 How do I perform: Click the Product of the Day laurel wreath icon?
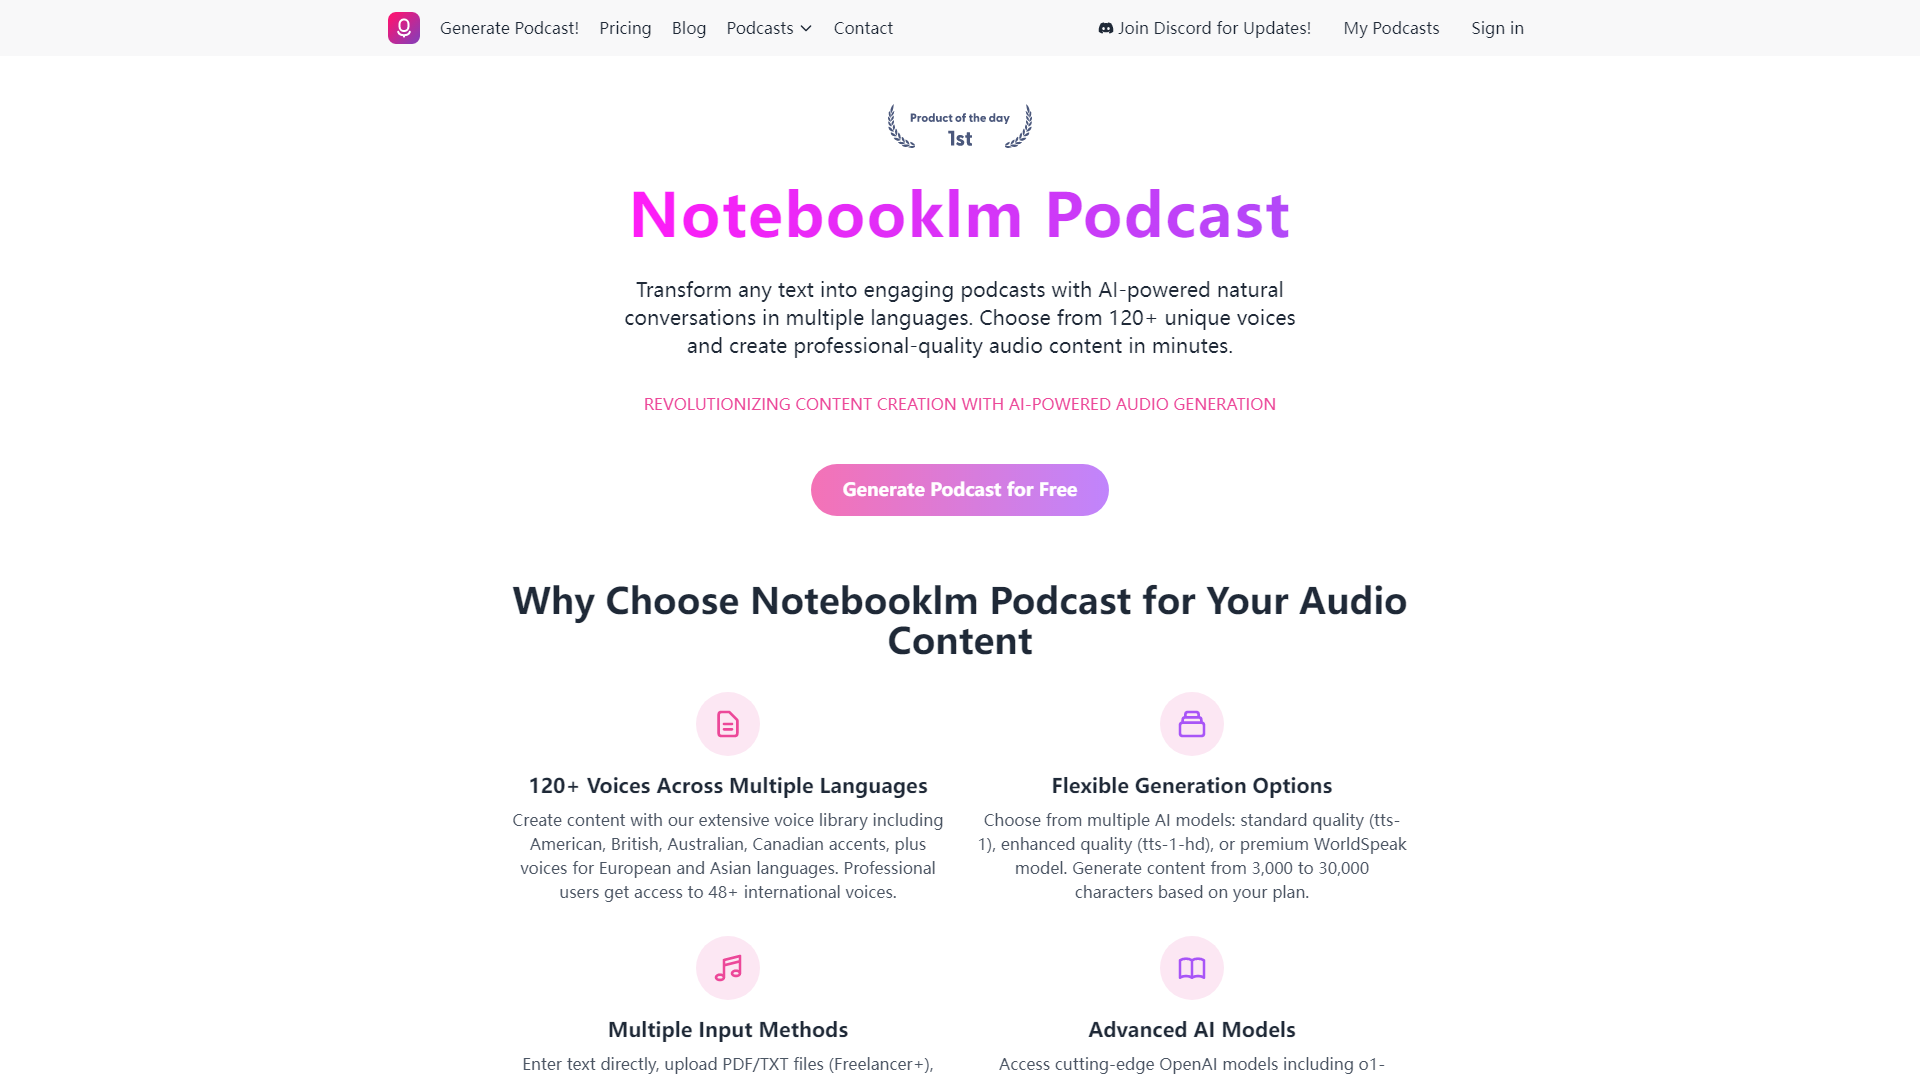point(960,125)
